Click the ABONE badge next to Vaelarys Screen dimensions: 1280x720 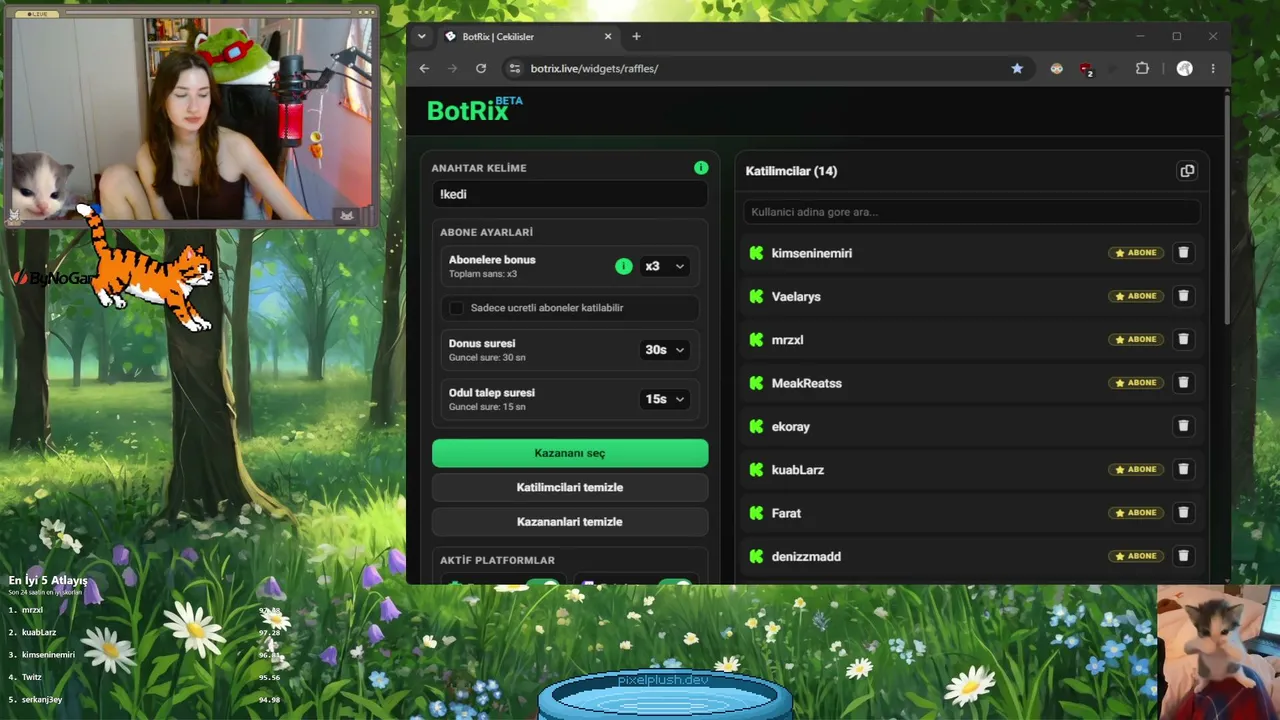pos(1136,296)
